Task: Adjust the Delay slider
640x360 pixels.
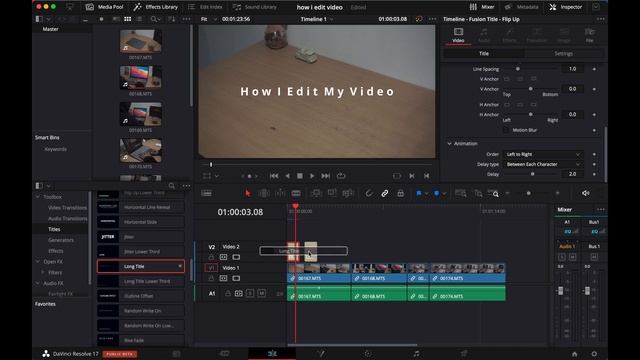Action: point(532,174)
